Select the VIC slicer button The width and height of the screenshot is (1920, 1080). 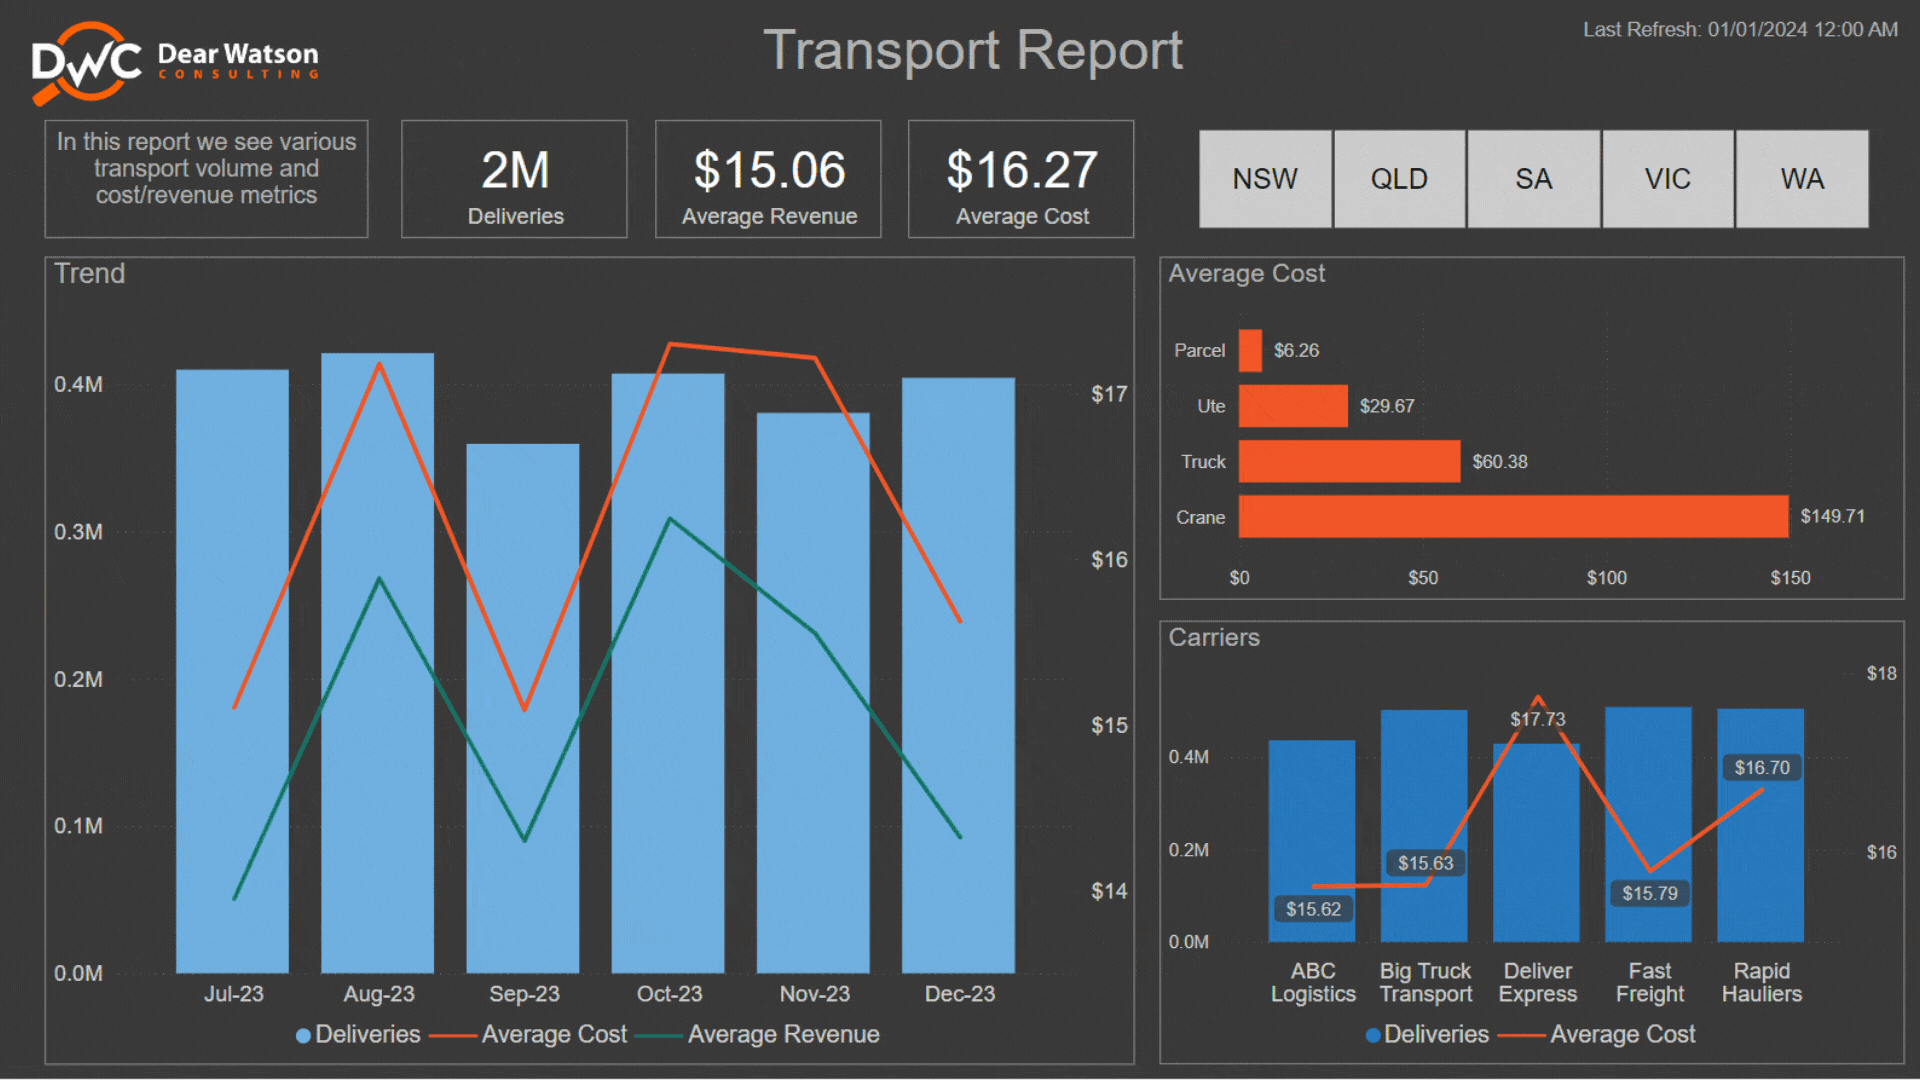click(1667, 179)
